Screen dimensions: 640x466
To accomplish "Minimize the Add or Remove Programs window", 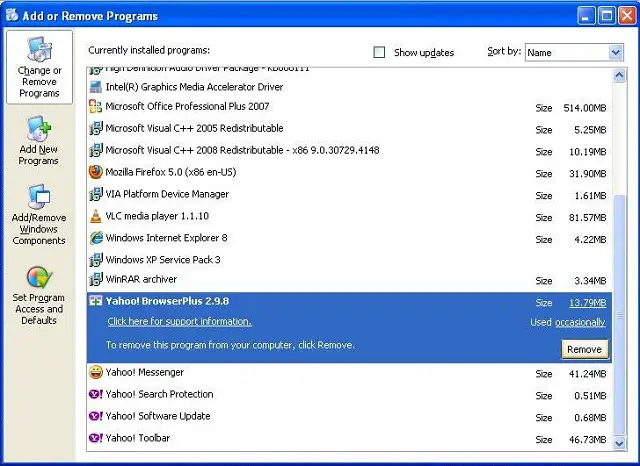I will (586, 16).
